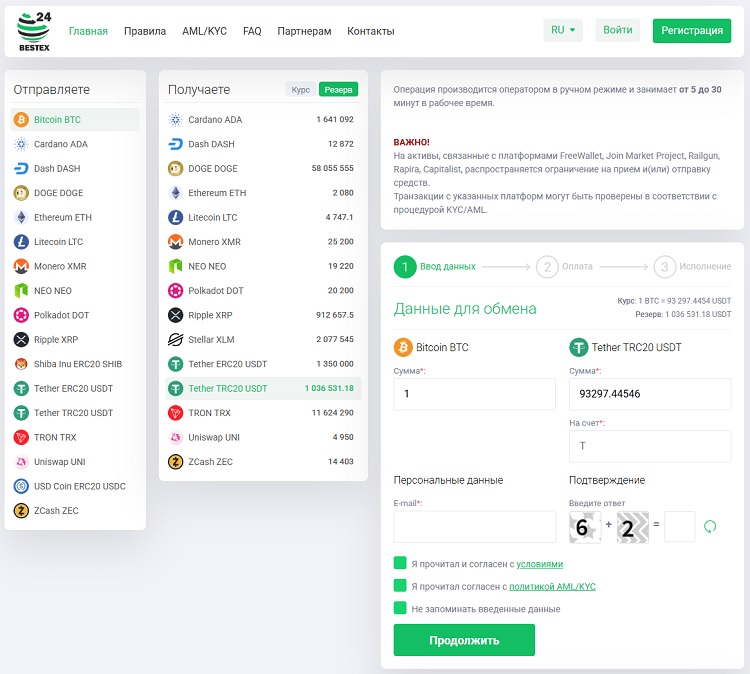750x674 pixels.
Task: Select Shiba Inu icon in send list
Action: (x=21, y=364)
